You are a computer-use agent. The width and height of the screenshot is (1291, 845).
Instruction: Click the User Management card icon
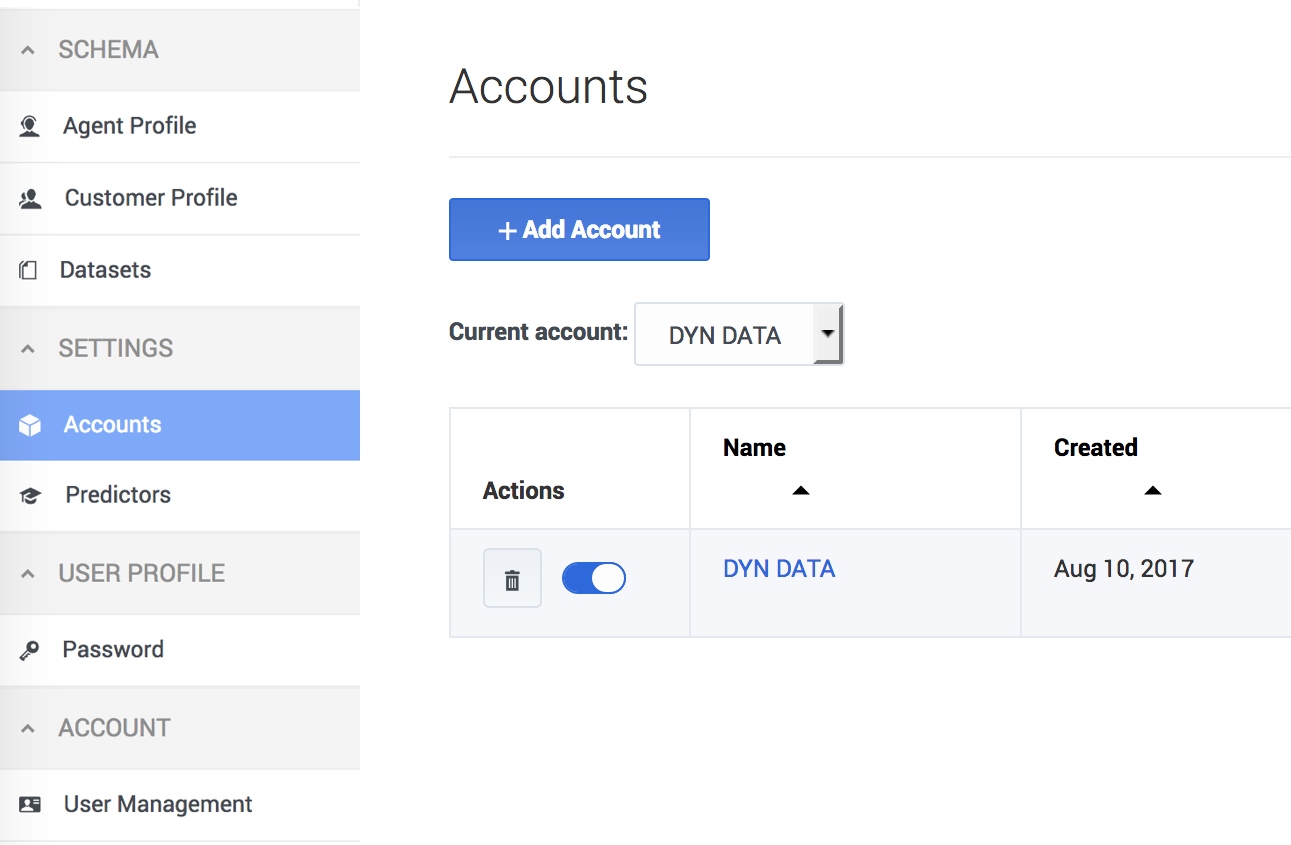(30, 804)
